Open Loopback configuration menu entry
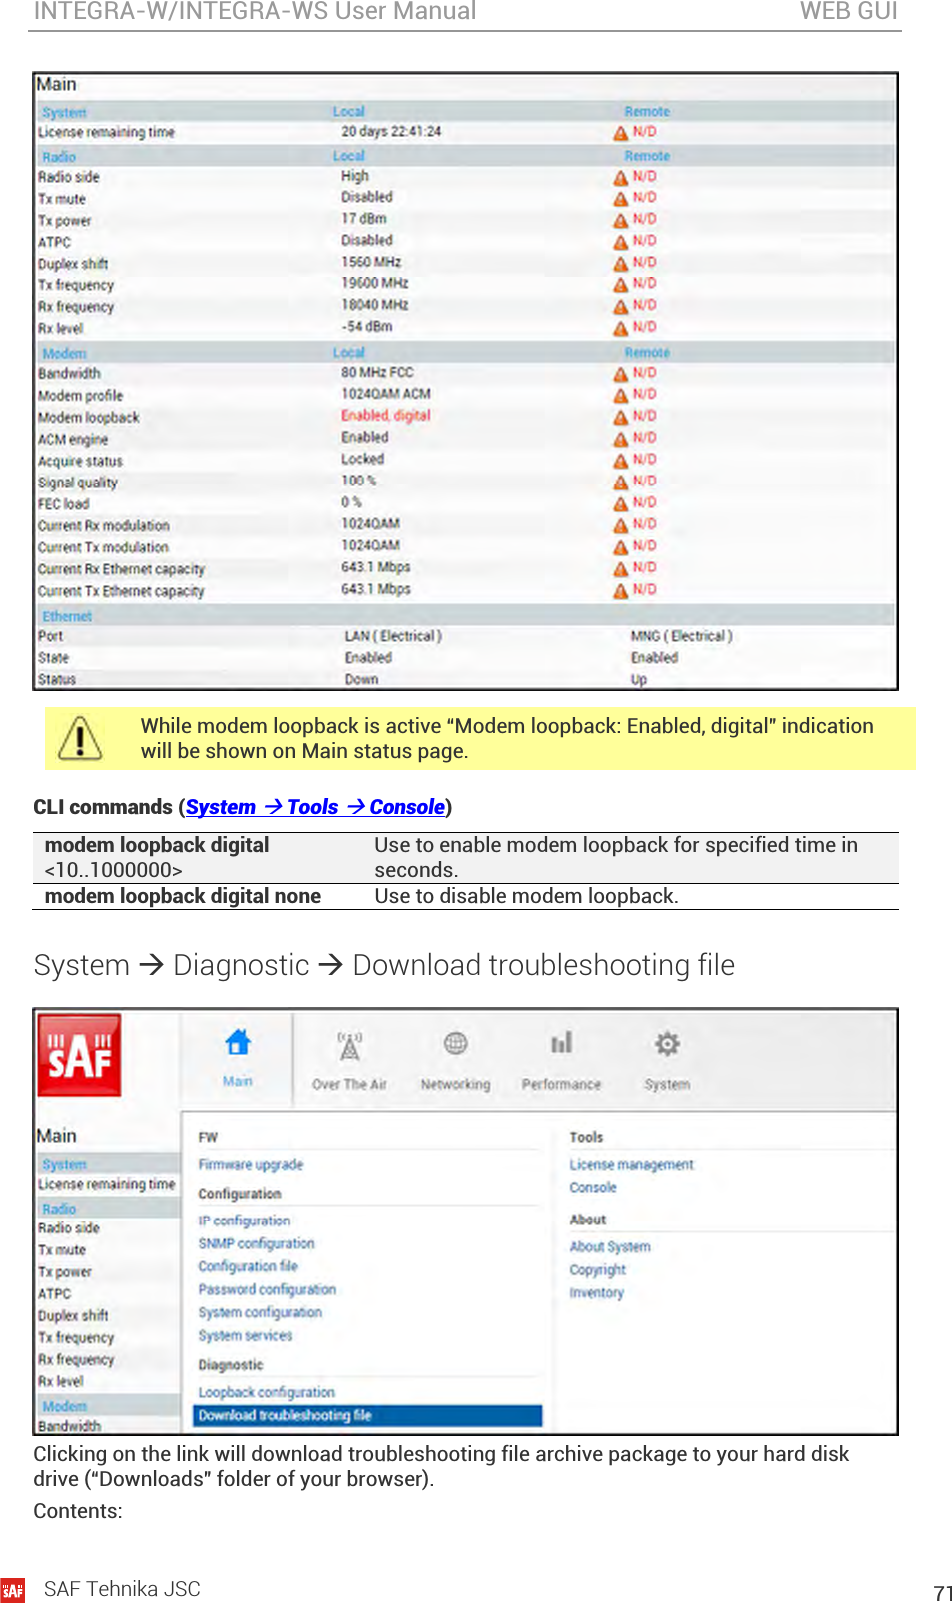Viewport: 952px width, 1603px height. tap(266, 1392)
